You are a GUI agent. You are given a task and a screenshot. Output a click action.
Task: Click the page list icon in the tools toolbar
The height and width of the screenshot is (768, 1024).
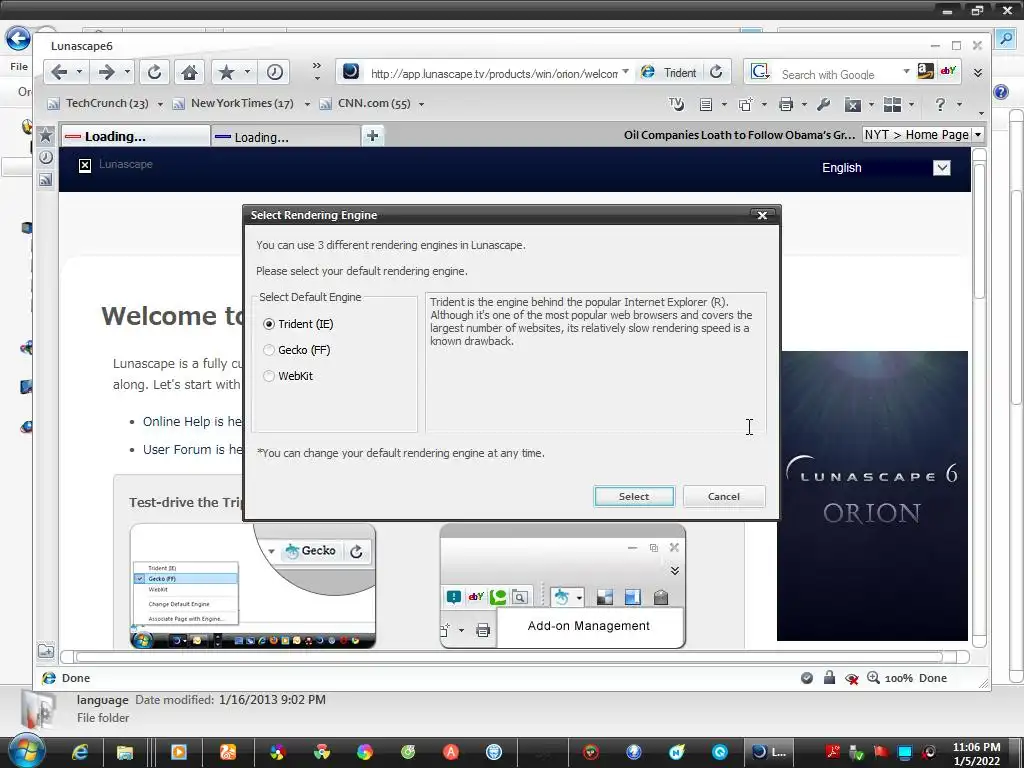click(705, 104)
